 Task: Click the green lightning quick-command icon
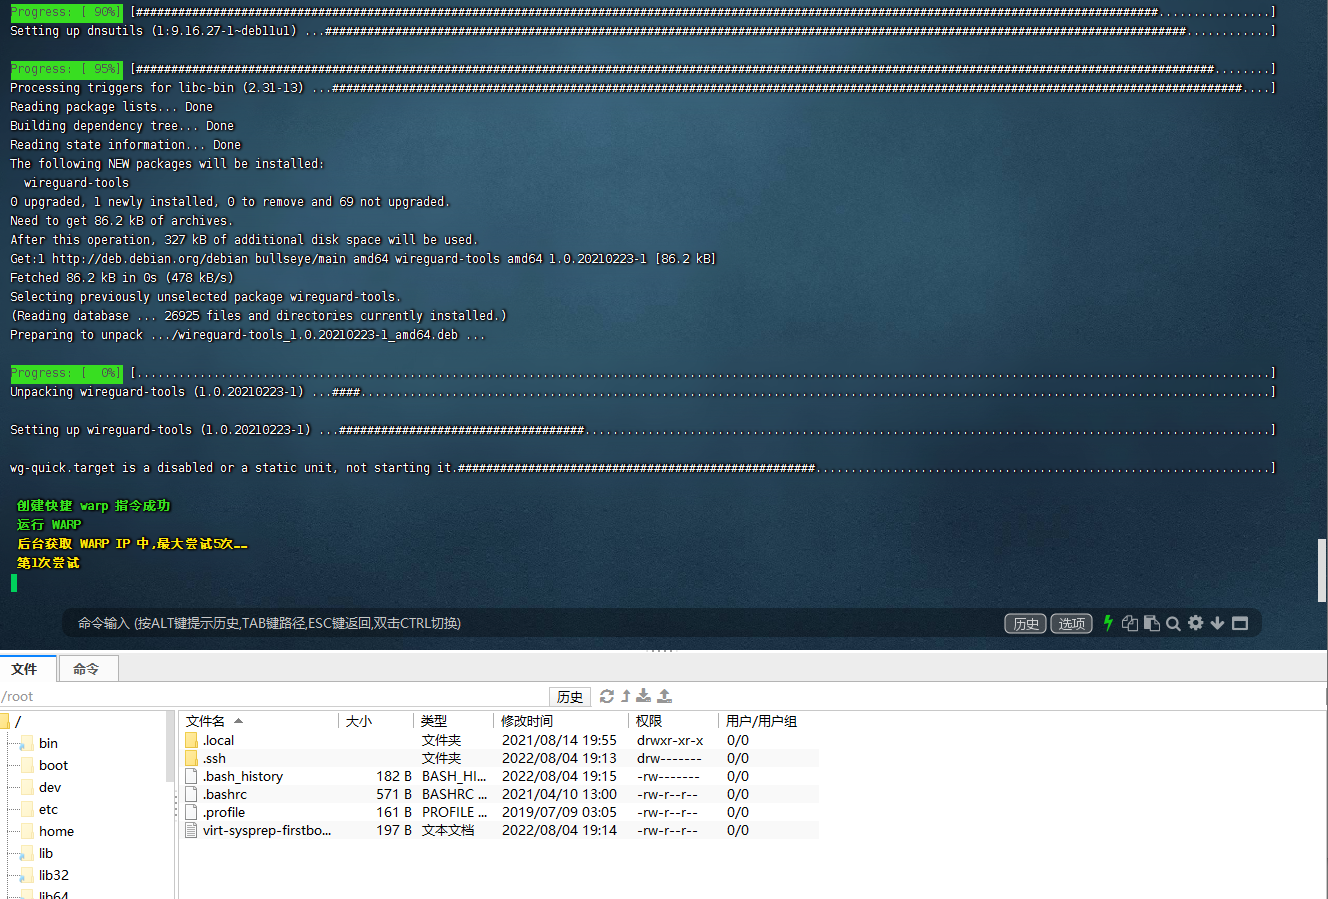(1108, 623)
